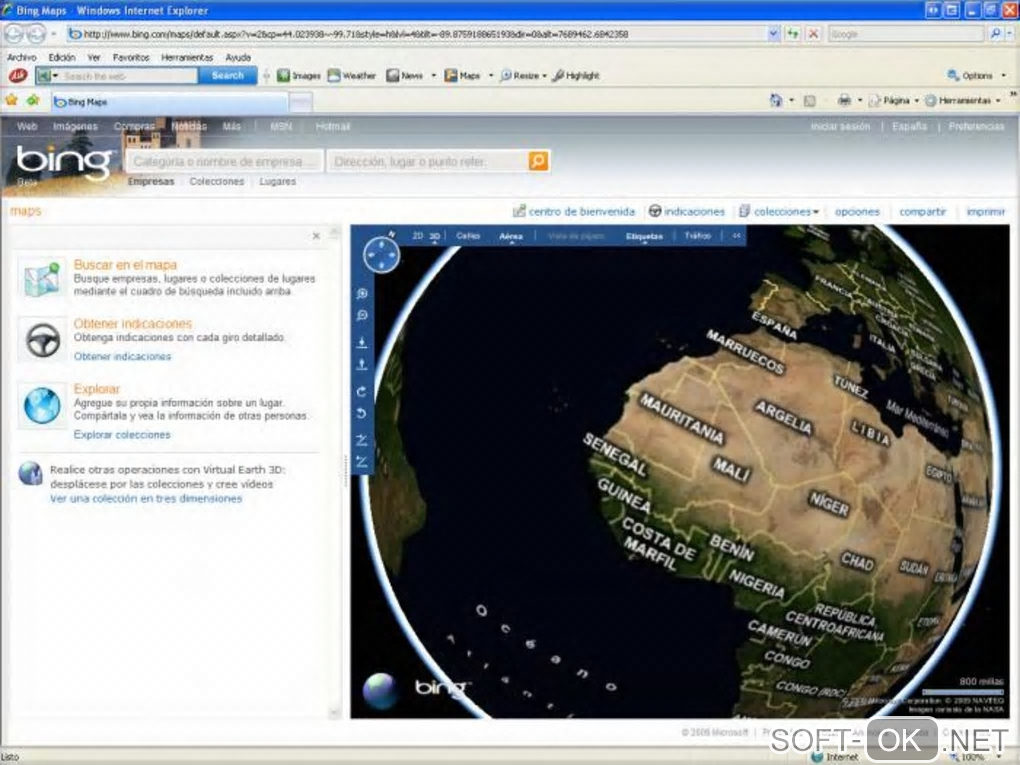Click the orange search magnifier button

tap(539, 161)
